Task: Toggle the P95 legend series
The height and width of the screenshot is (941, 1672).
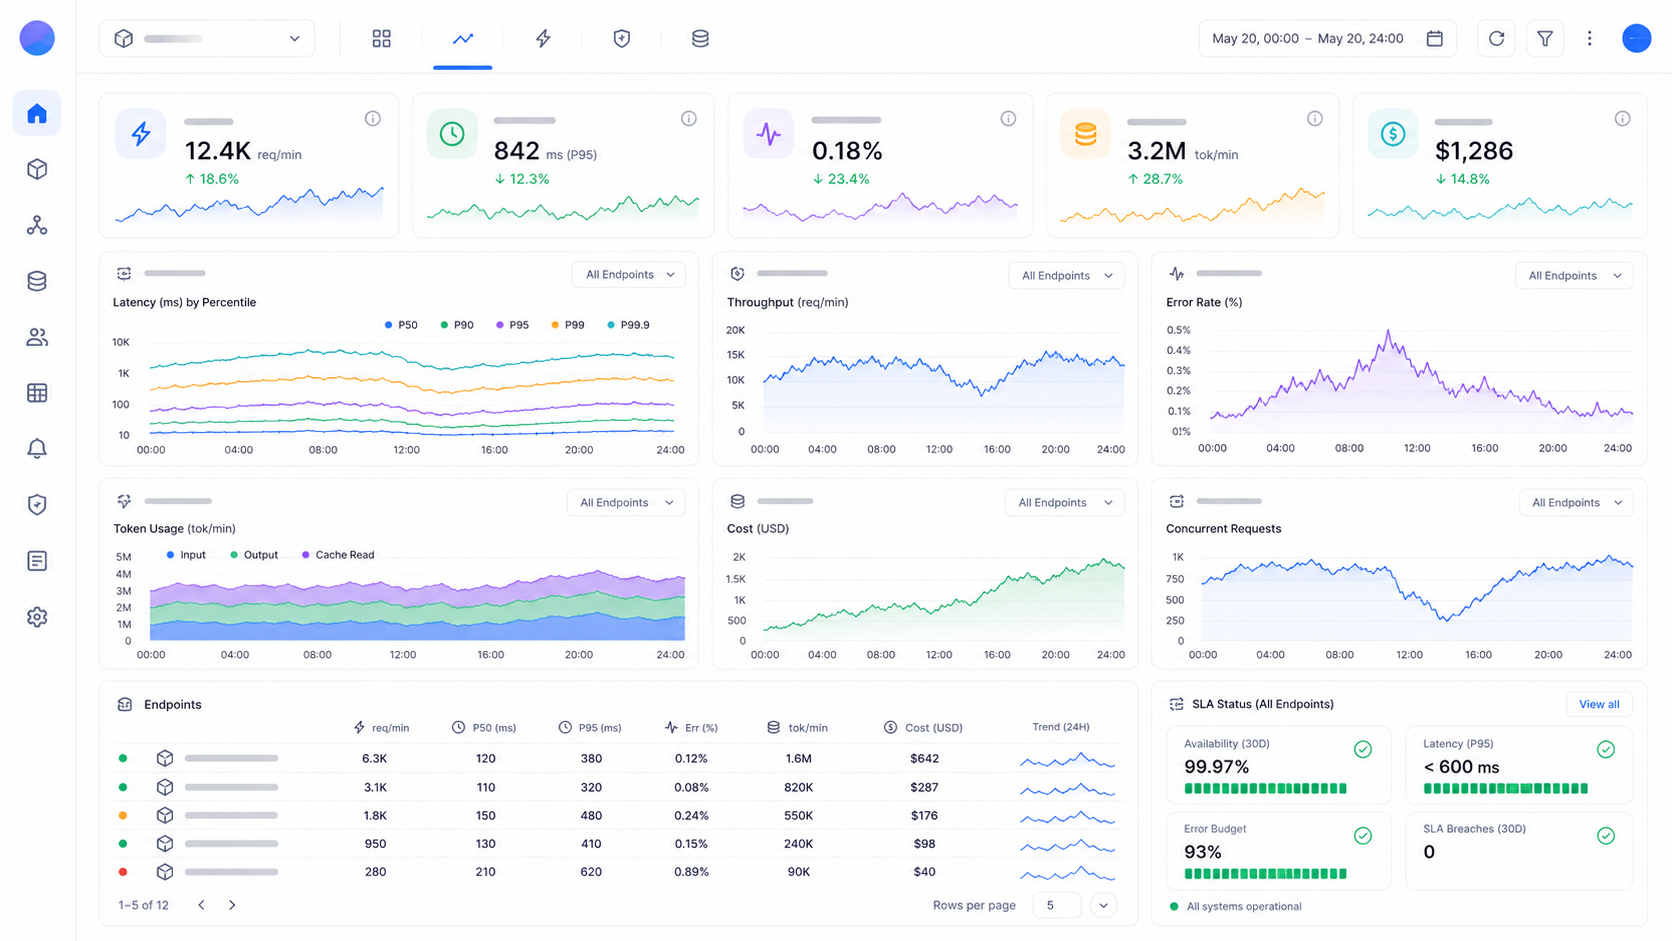Action: pos(512,325)
